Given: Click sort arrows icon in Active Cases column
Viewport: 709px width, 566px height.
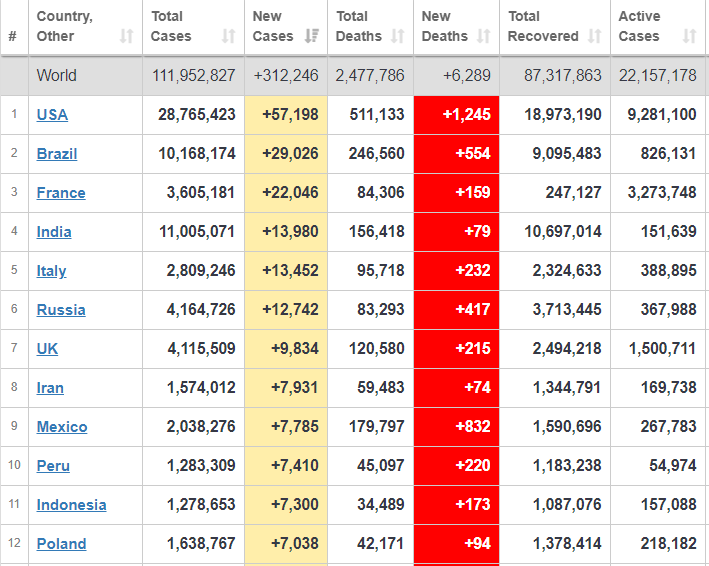Looking at the screenshot, I should [x=689, y=36].
